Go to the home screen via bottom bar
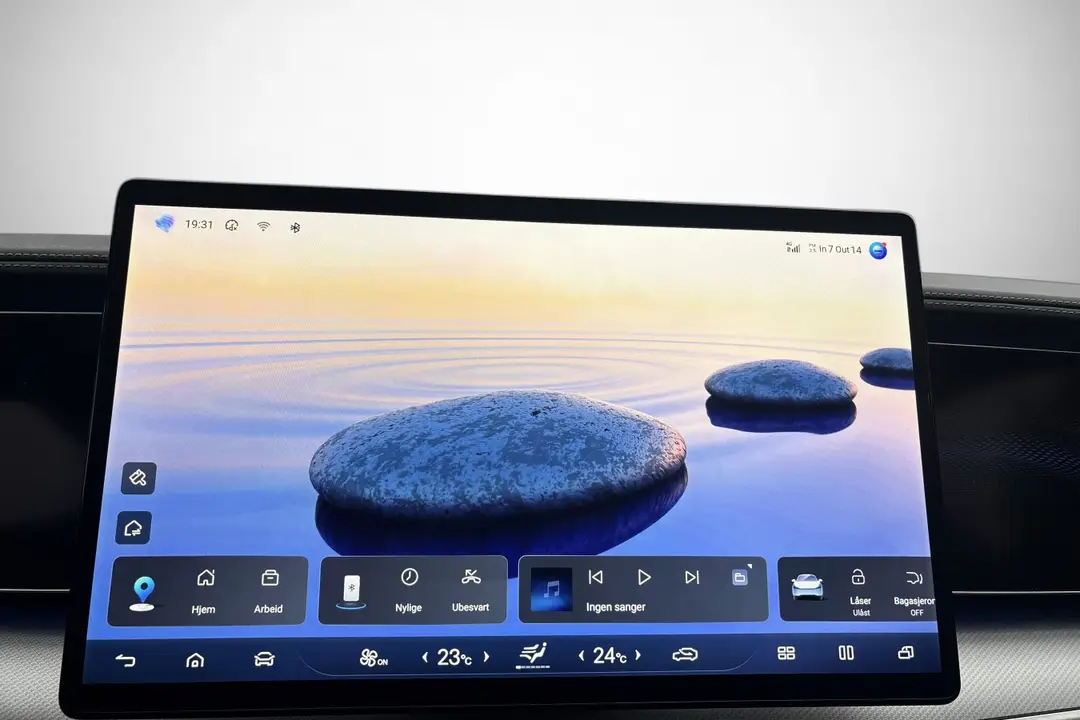The image size is (1080, 720). click(x=195, y=660)
